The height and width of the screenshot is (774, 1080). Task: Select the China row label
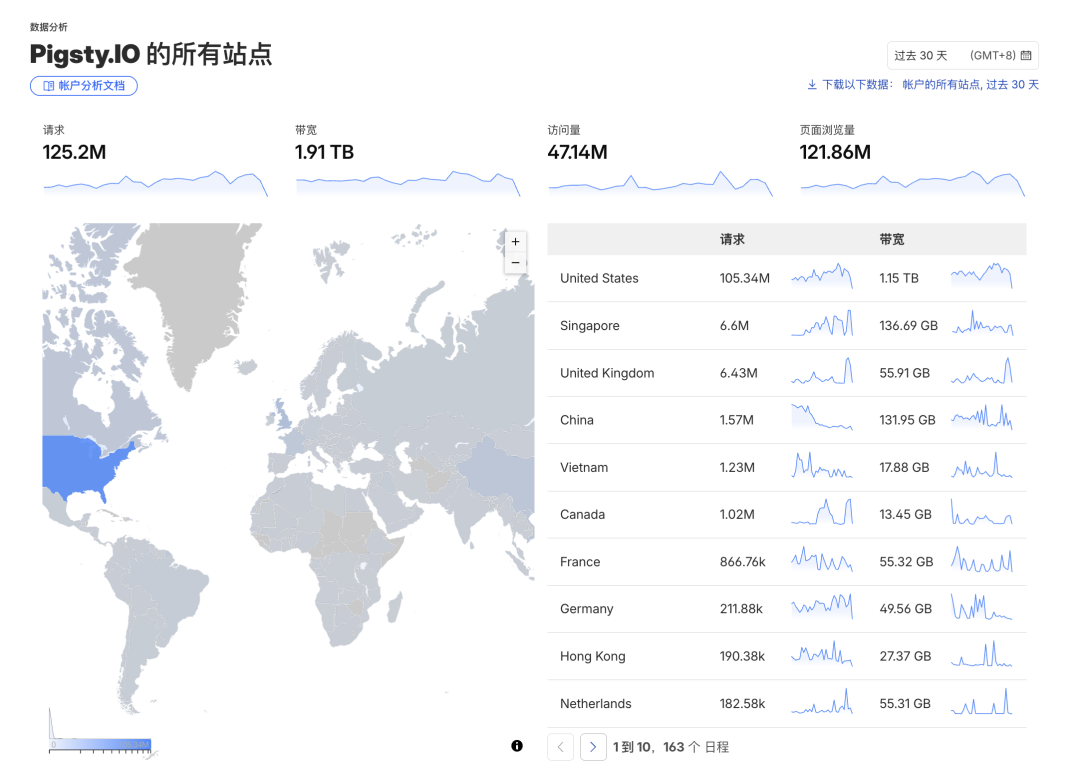(x=577, y=420)
